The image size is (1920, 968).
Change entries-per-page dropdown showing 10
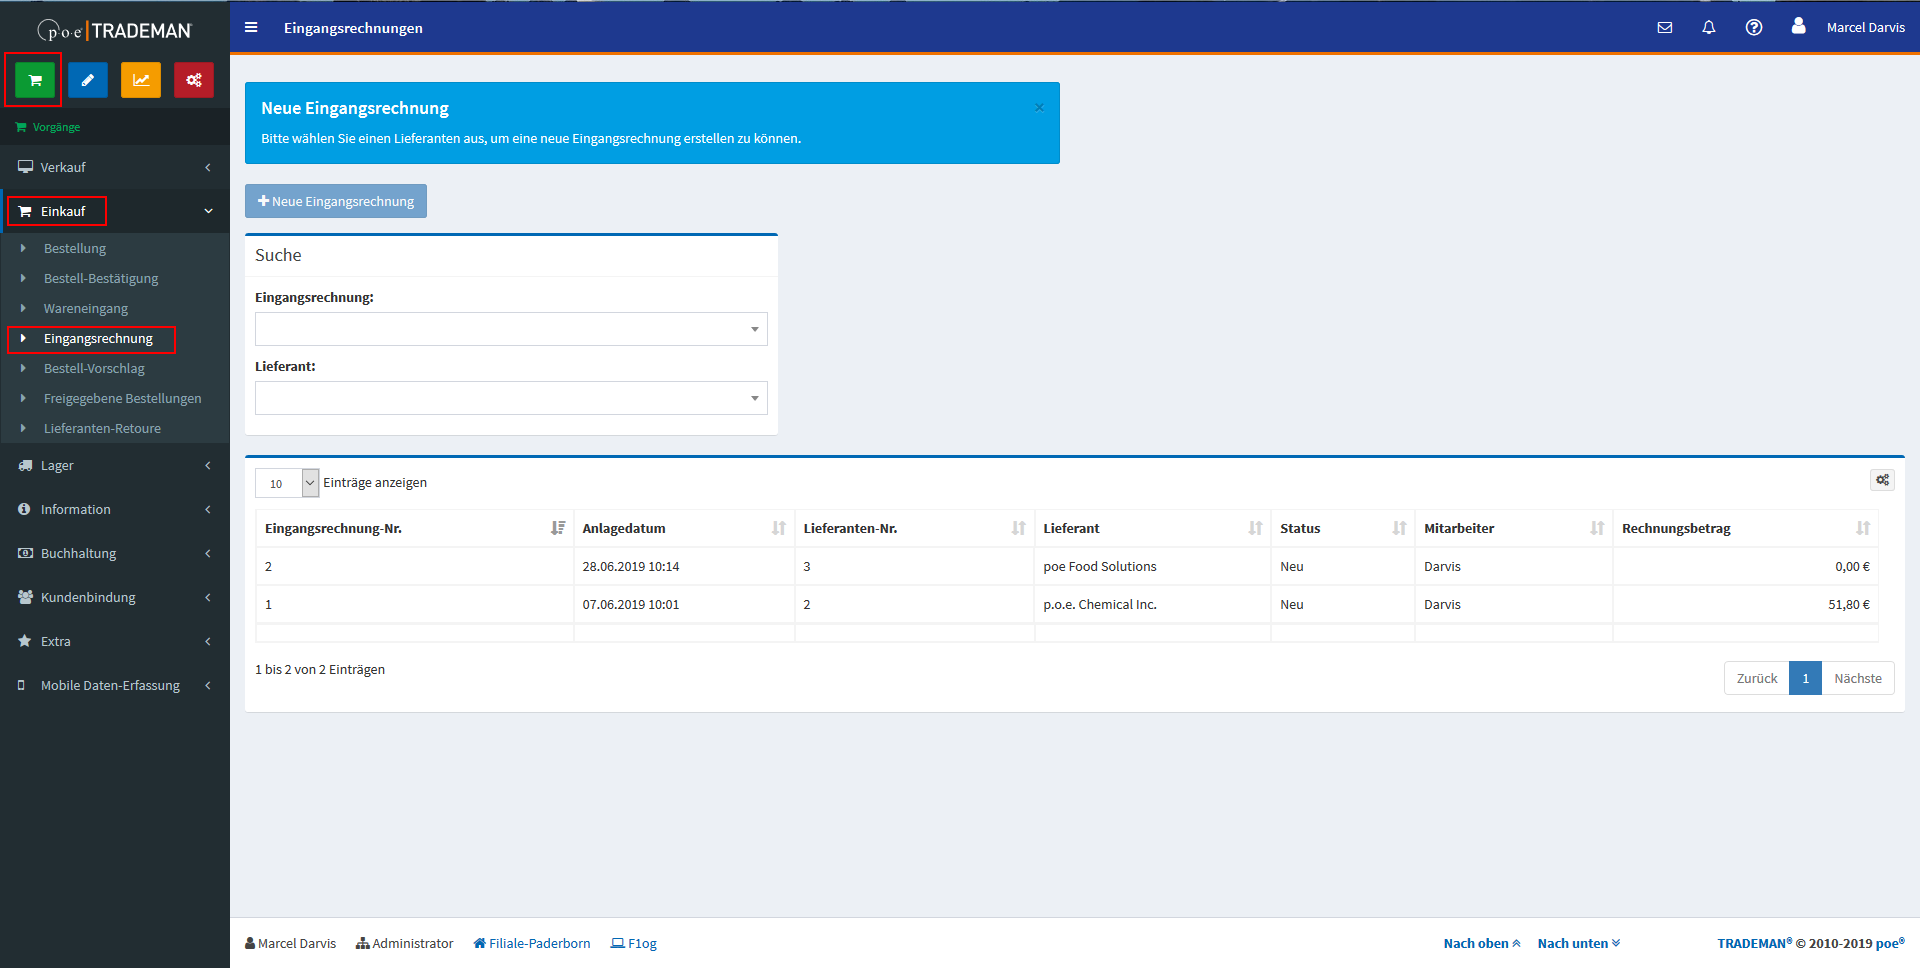pyautogui.click(x=287, y=483)
